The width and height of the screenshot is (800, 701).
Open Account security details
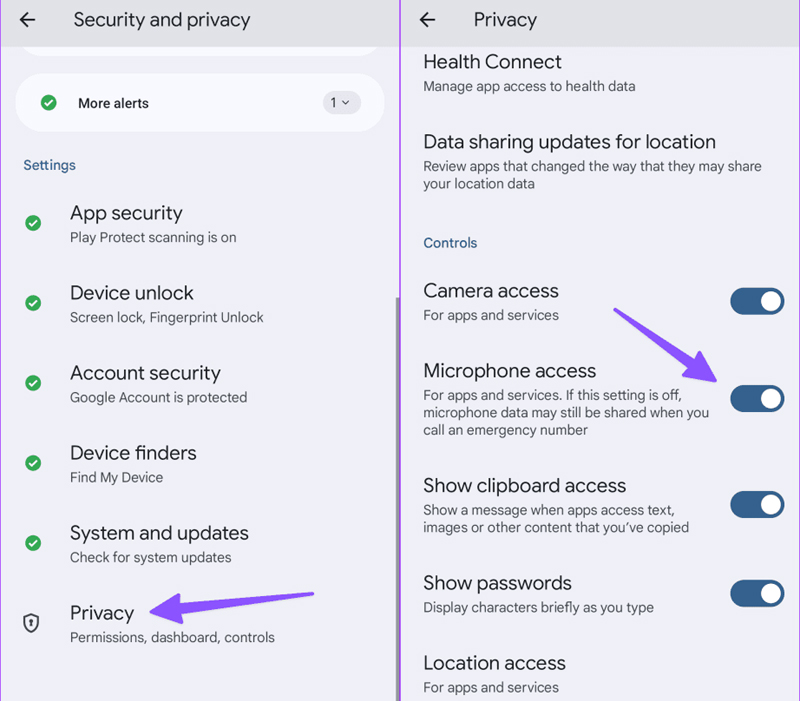coord(145,372)
